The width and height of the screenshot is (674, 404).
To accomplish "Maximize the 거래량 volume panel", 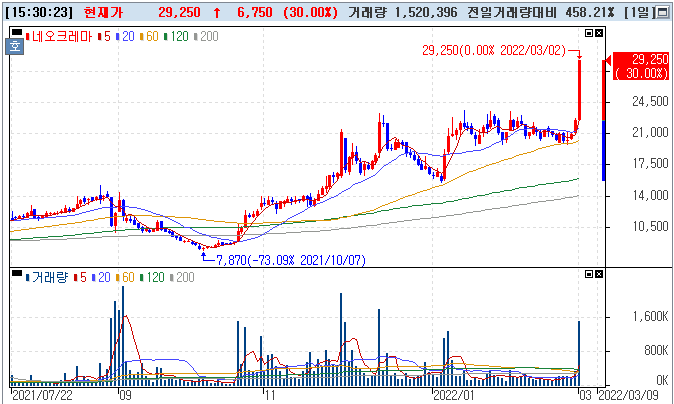I will pos(589,274).
